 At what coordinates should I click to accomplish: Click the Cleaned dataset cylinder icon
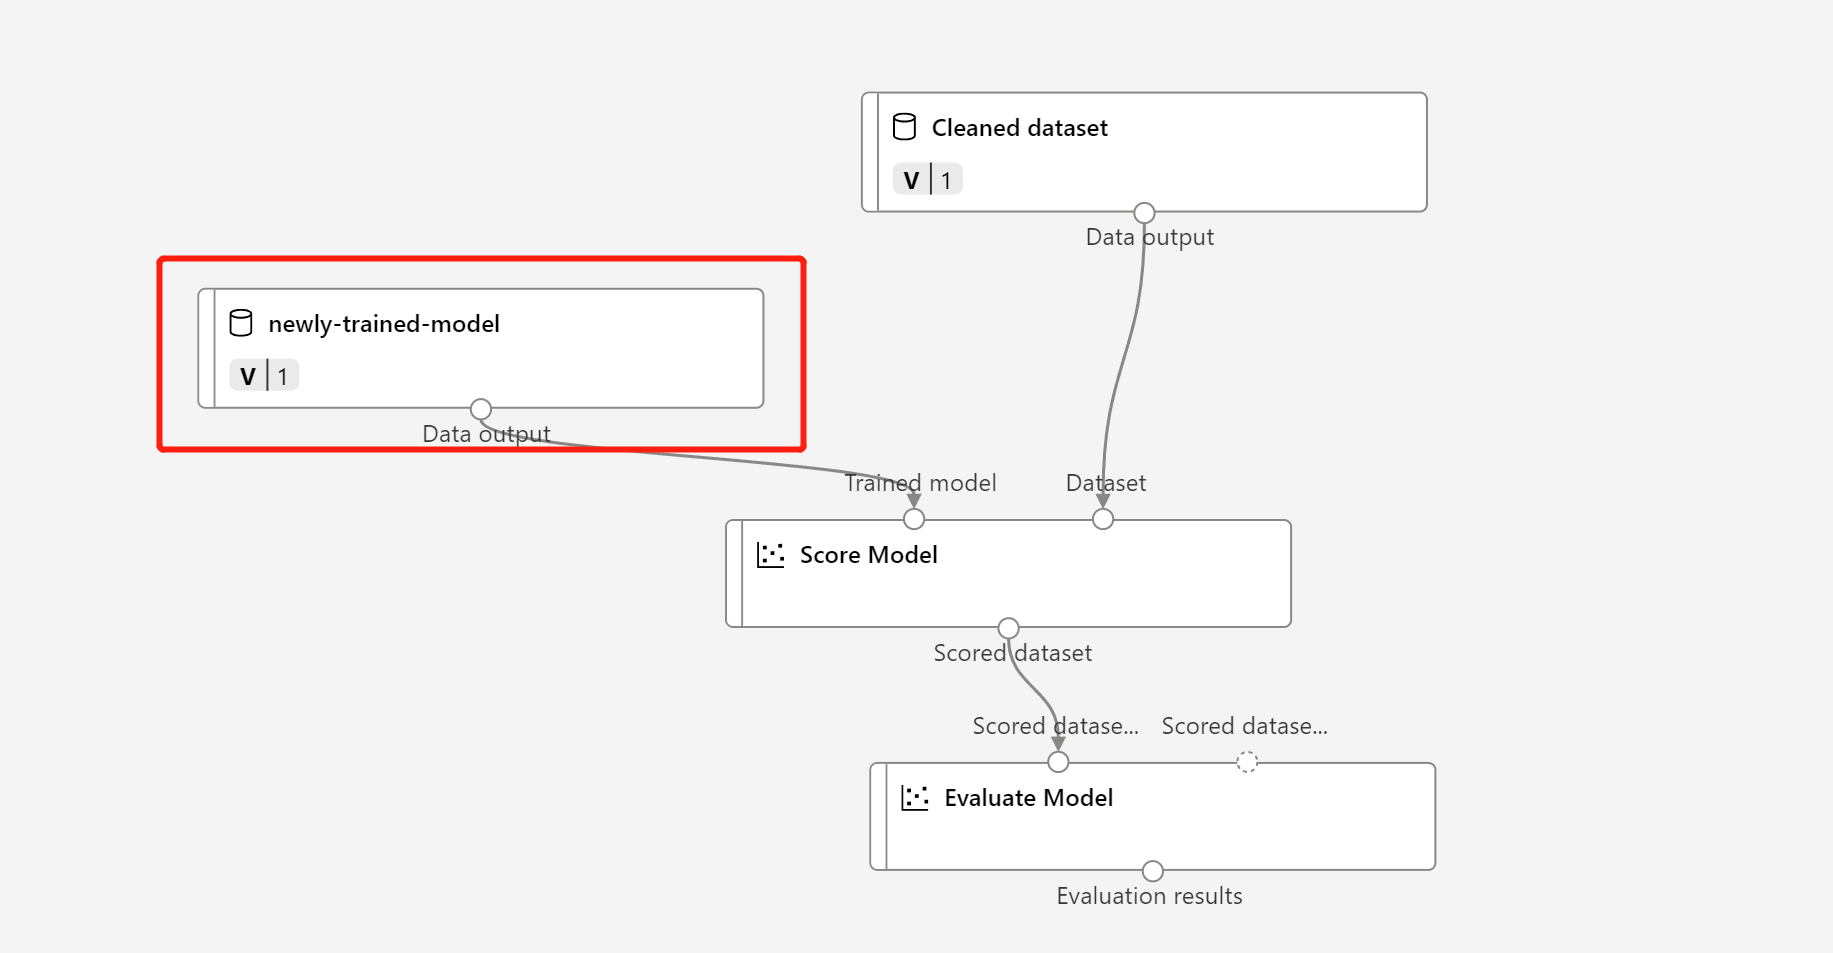(x=904, y=127)
